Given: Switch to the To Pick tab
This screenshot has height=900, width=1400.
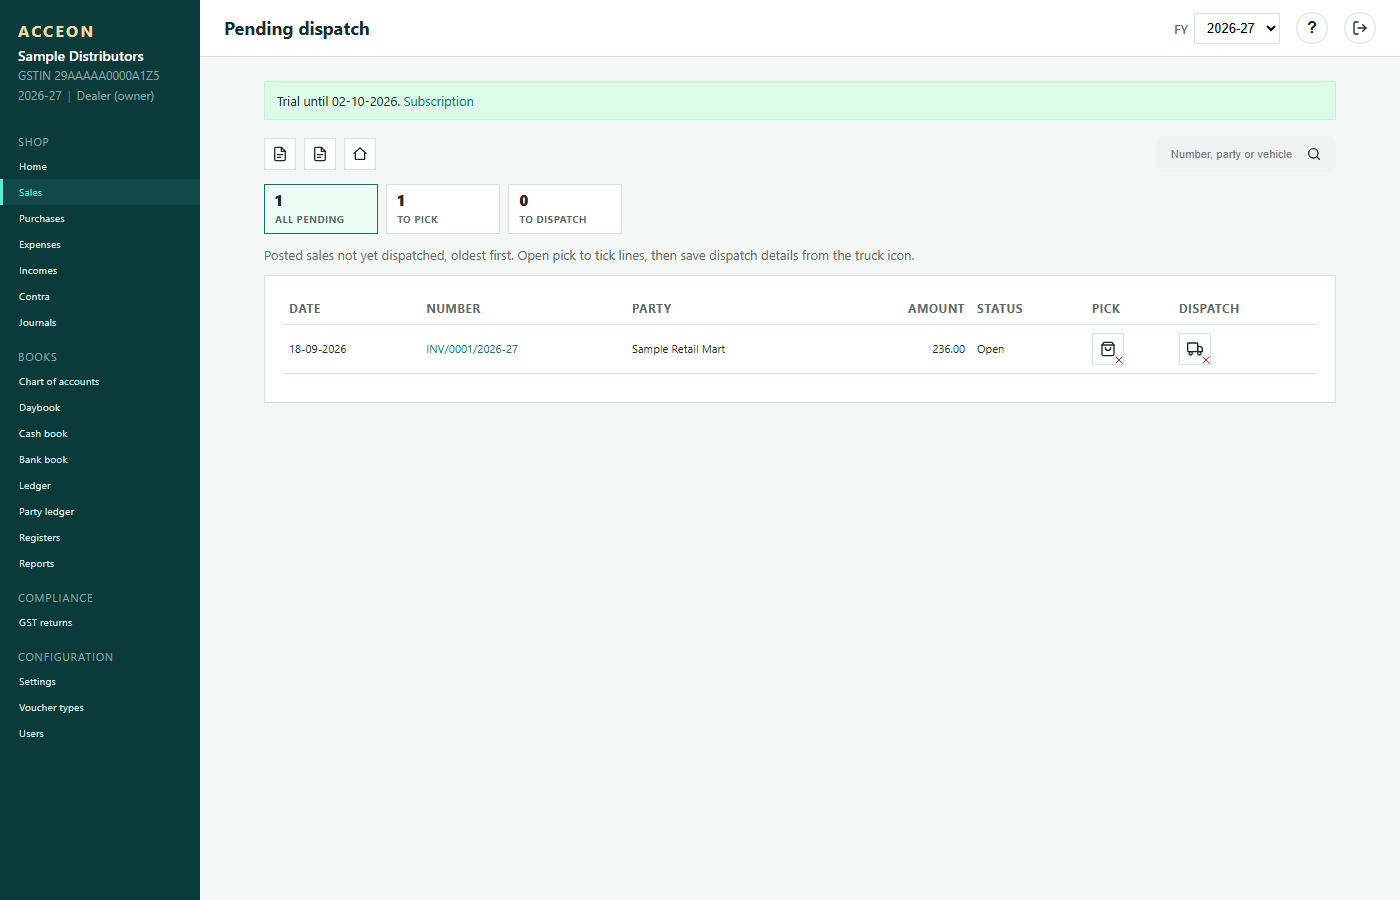Looking at the screenshot, I should pos(443,209).
